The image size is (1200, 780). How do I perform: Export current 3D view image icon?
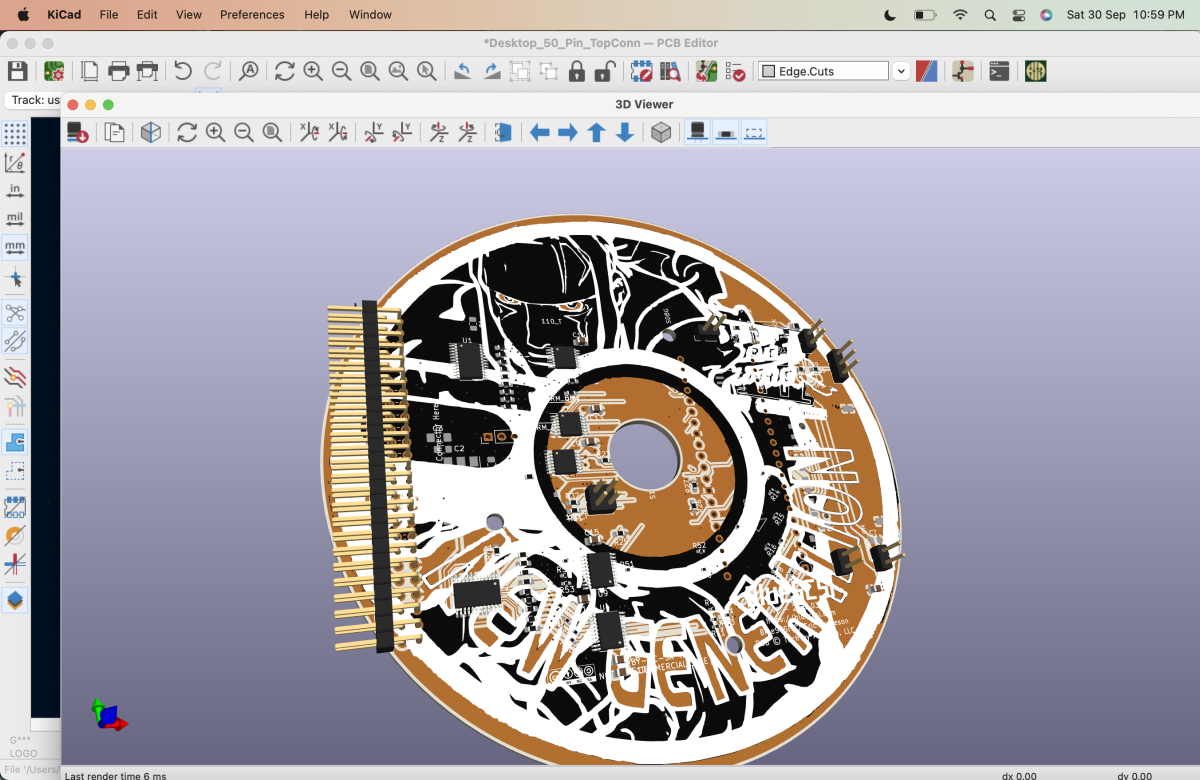pyautogui.click(x=78, y=132)
